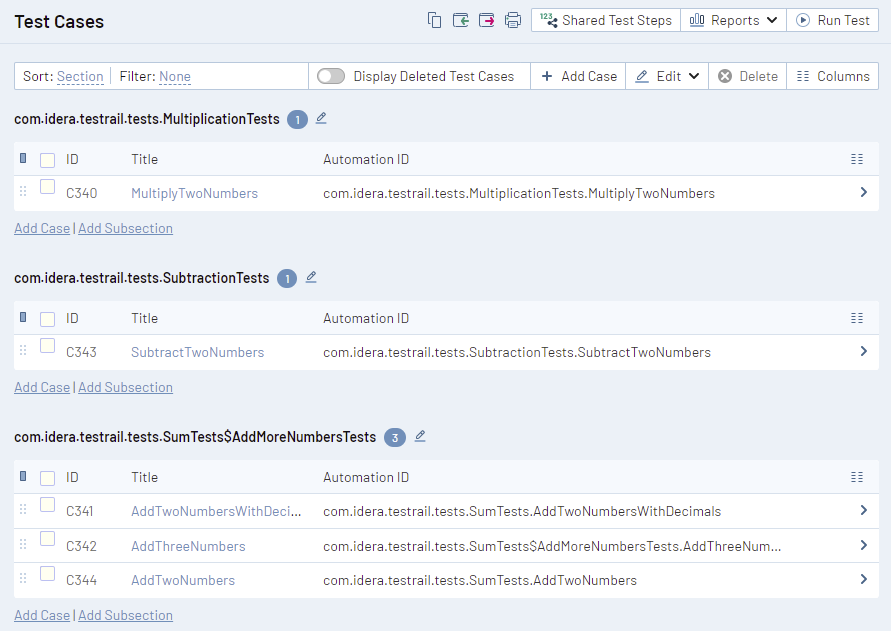
Task: Open column settings icon in MultiplicationTests table
Action: tap(856, 159)
